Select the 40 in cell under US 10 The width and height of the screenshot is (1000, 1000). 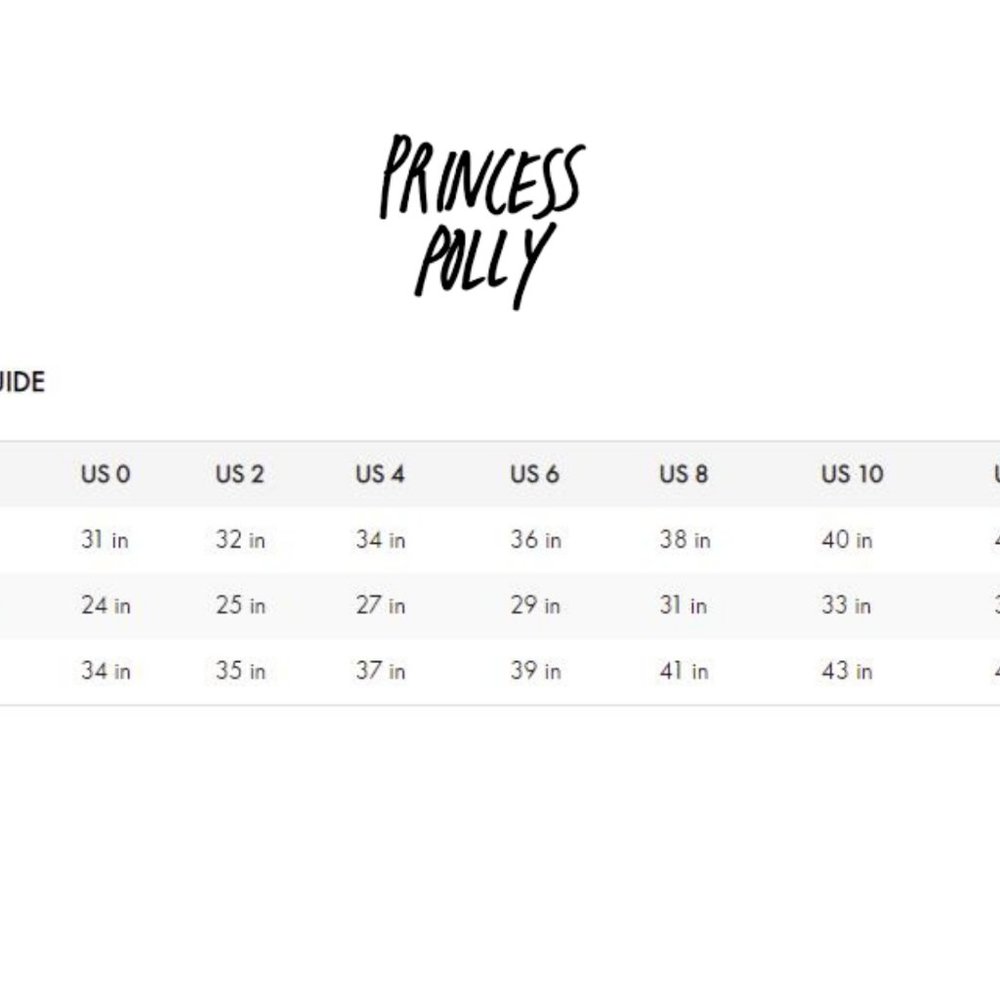click(x=846, y=540)
